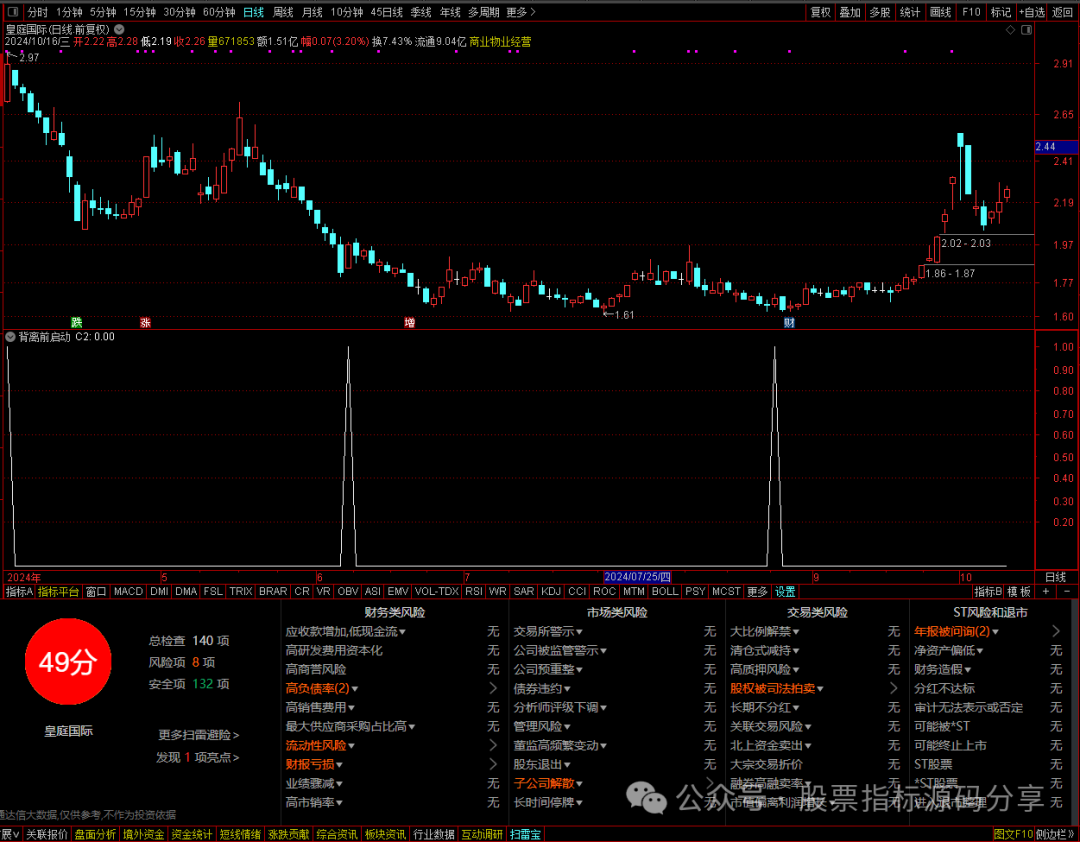Click the 多股 multi-stock button
1080x842 pixels.
click(x=880, y=12)
